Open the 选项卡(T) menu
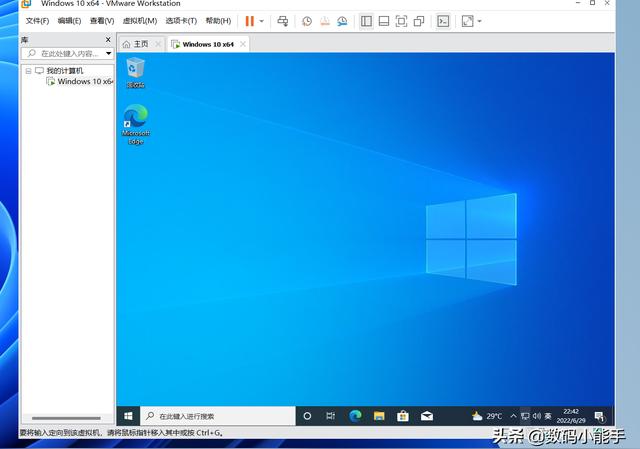 coord(181,21)
